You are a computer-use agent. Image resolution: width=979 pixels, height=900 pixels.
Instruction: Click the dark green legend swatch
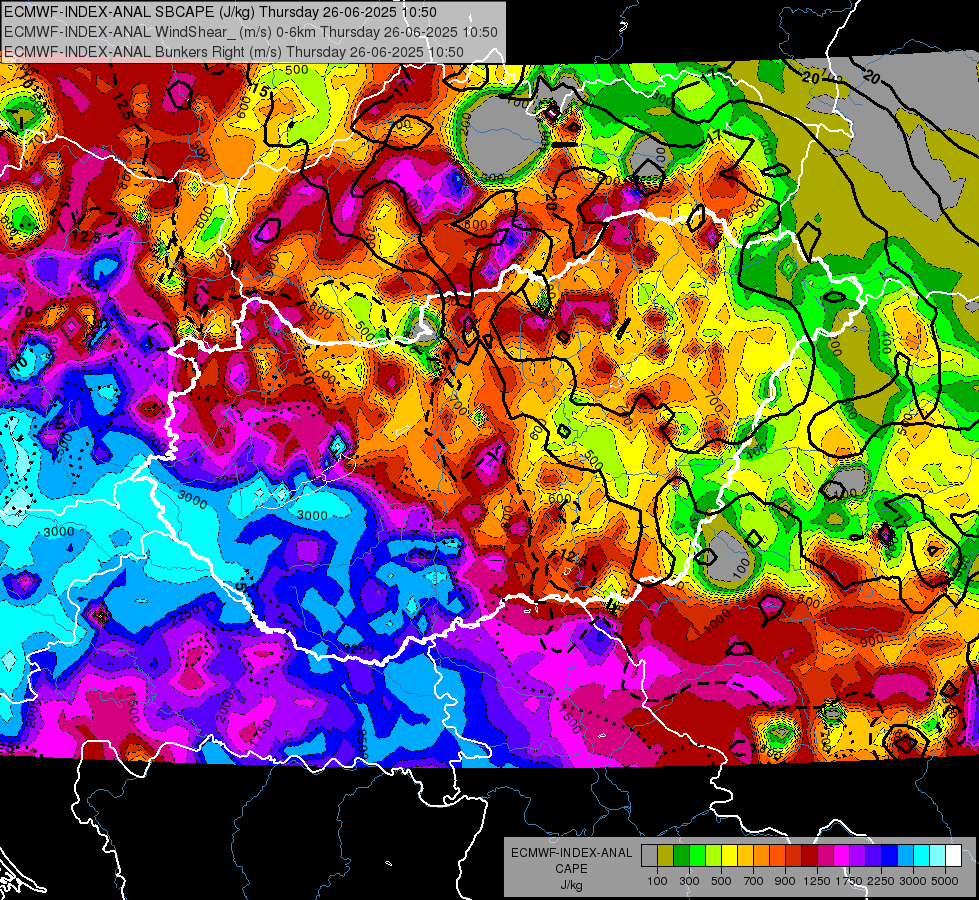coord(681,855)
